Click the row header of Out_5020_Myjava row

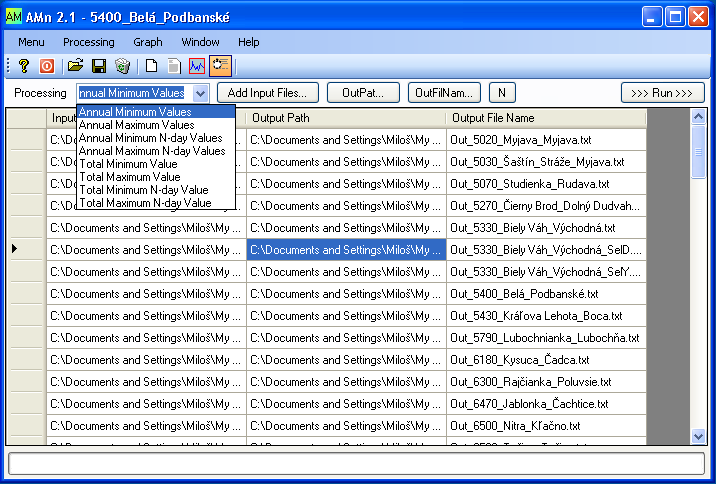[x=26, y=140]
